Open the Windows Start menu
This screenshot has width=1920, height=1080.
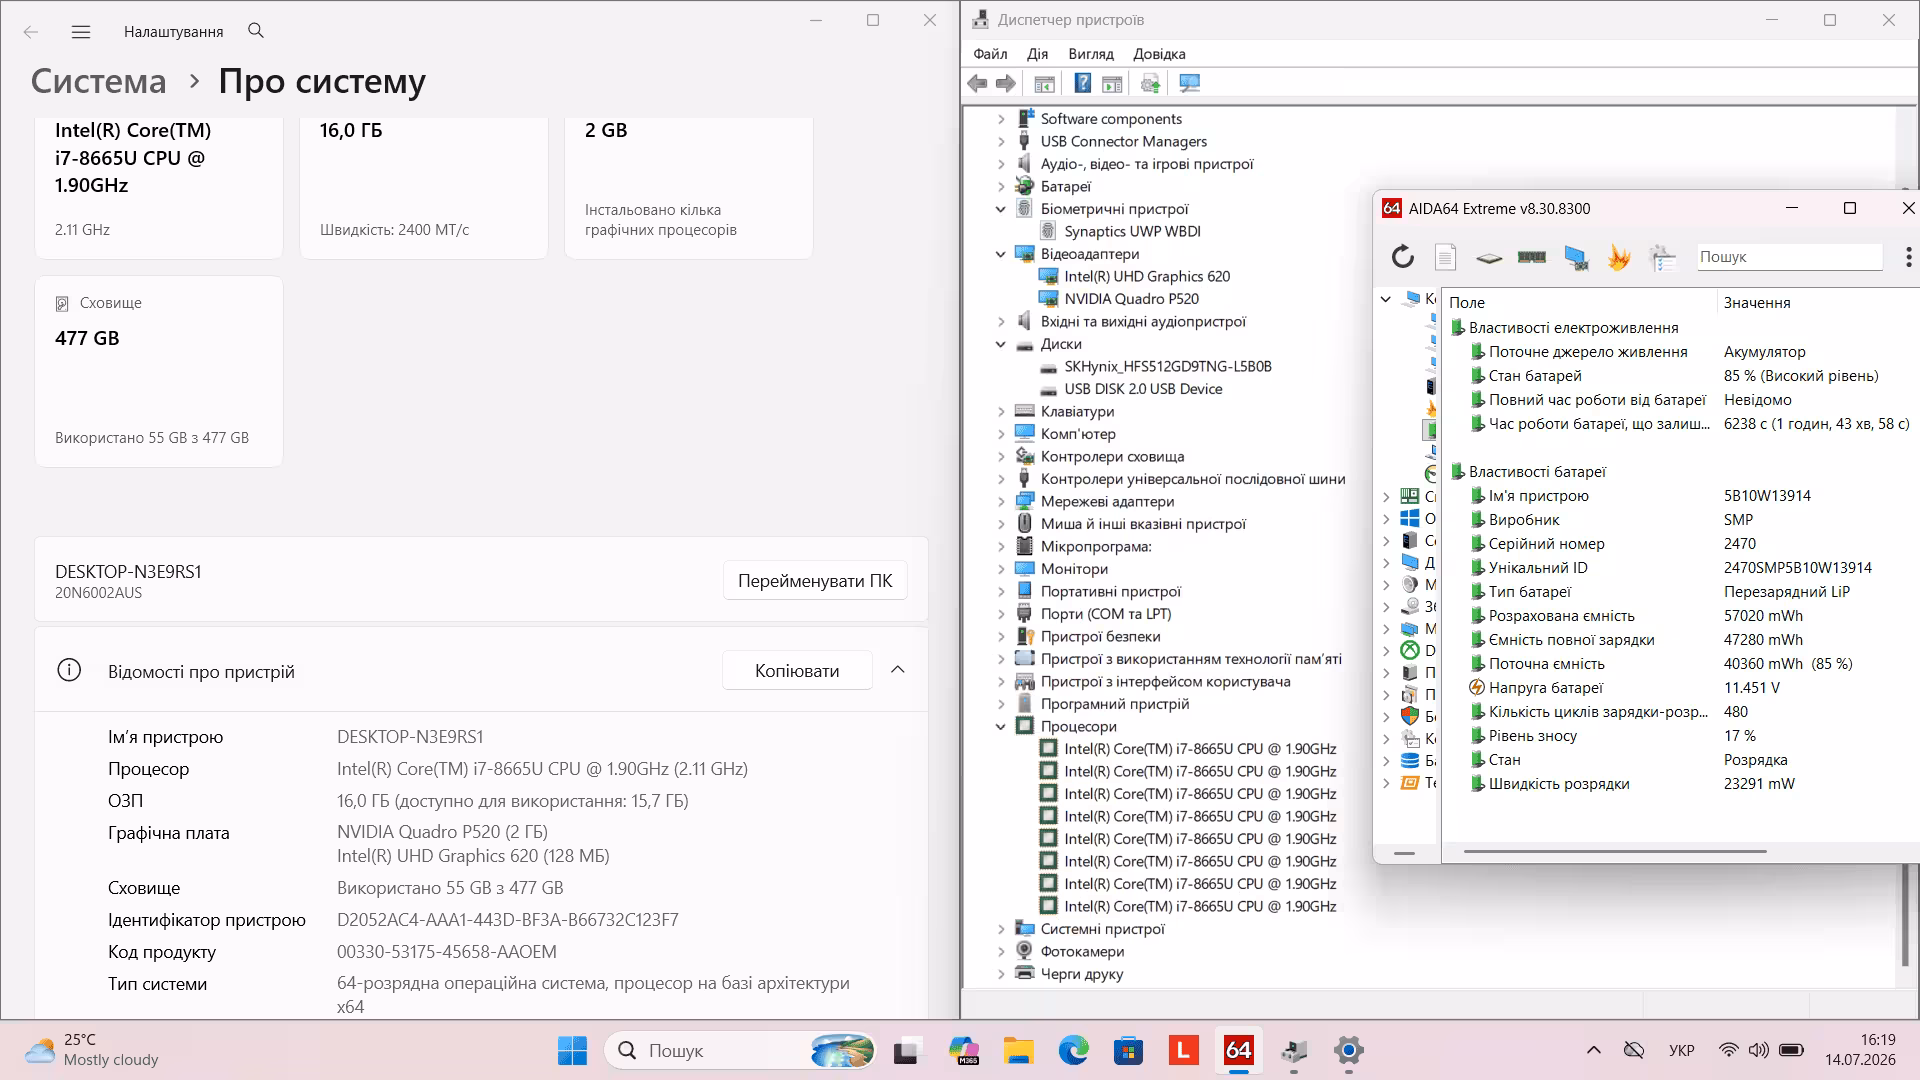click(x=573, y=1051)
